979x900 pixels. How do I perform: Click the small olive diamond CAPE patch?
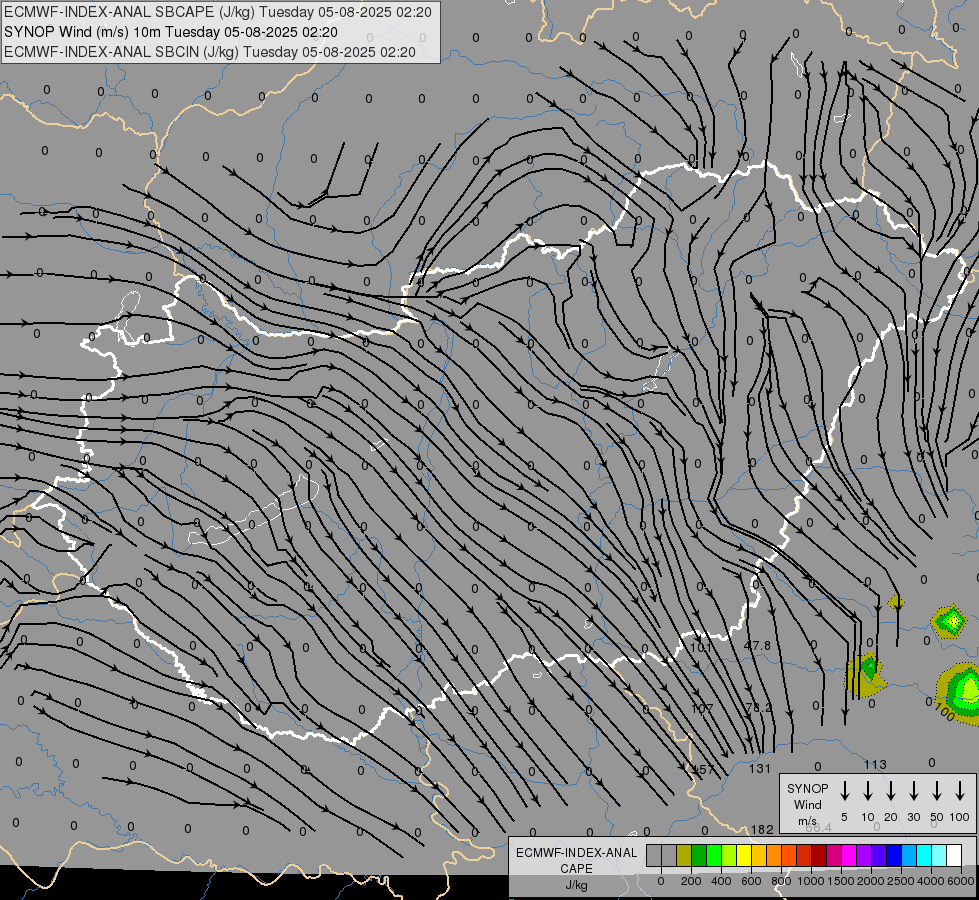pyautogui.click(x=896, y=603)
